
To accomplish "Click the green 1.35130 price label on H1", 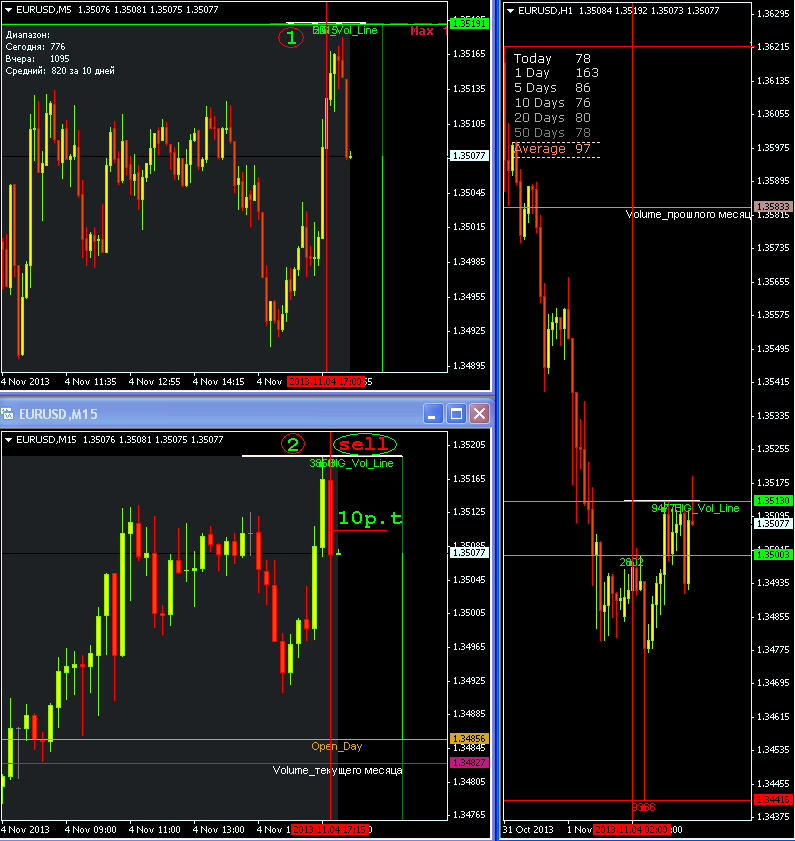I will (x=773, y=500).
